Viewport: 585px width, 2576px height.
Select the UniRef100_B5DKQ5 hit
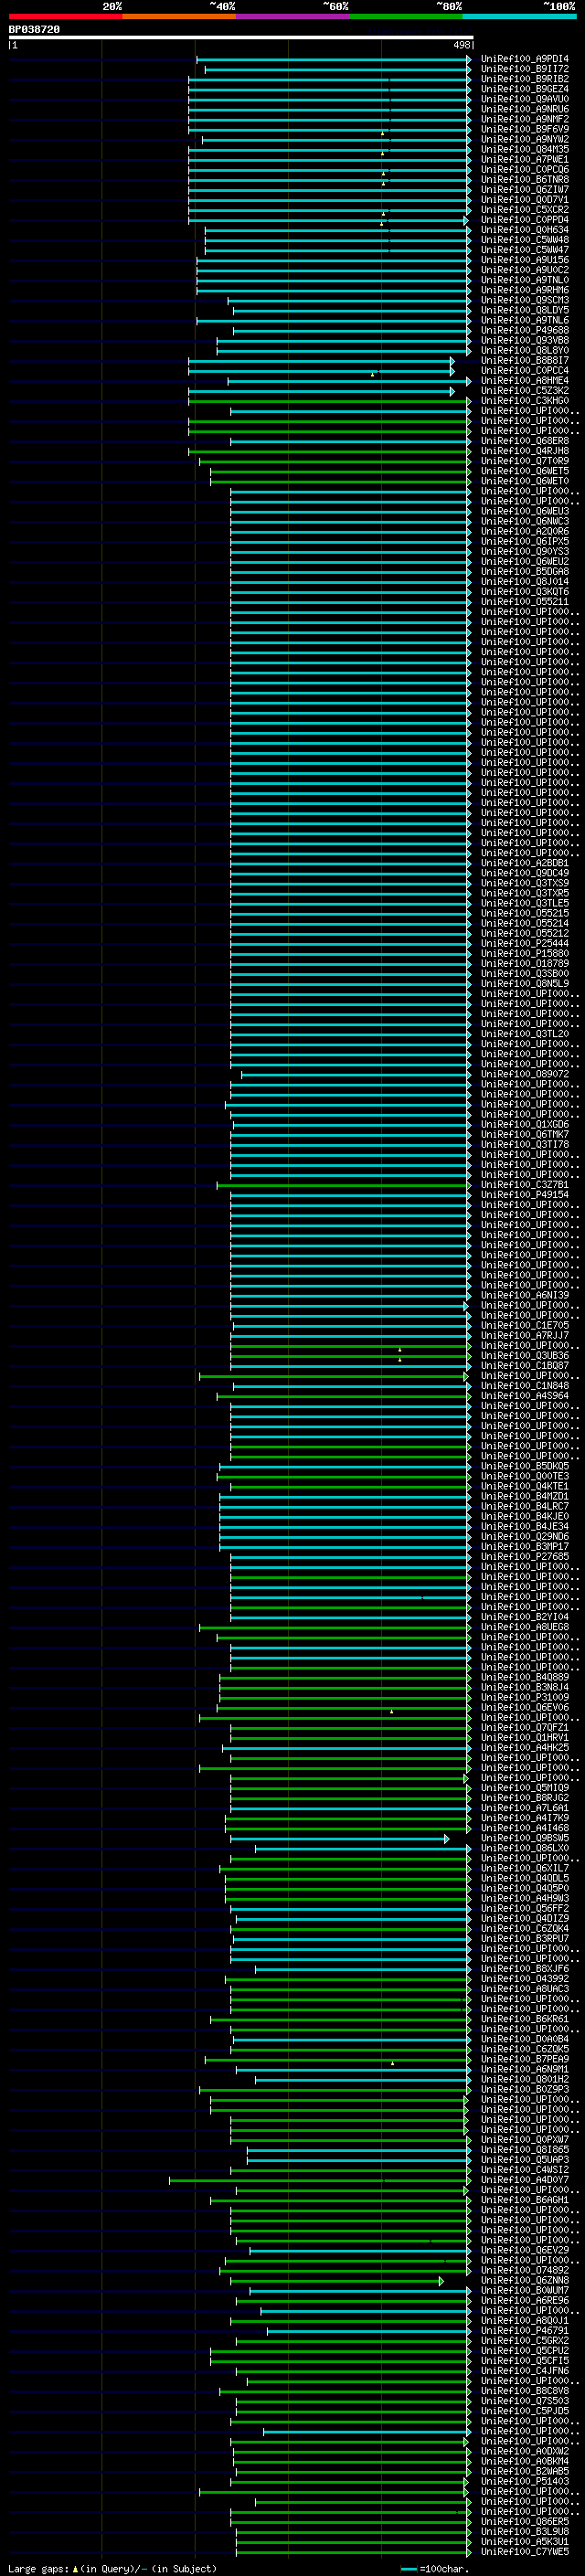(524, 1466)
